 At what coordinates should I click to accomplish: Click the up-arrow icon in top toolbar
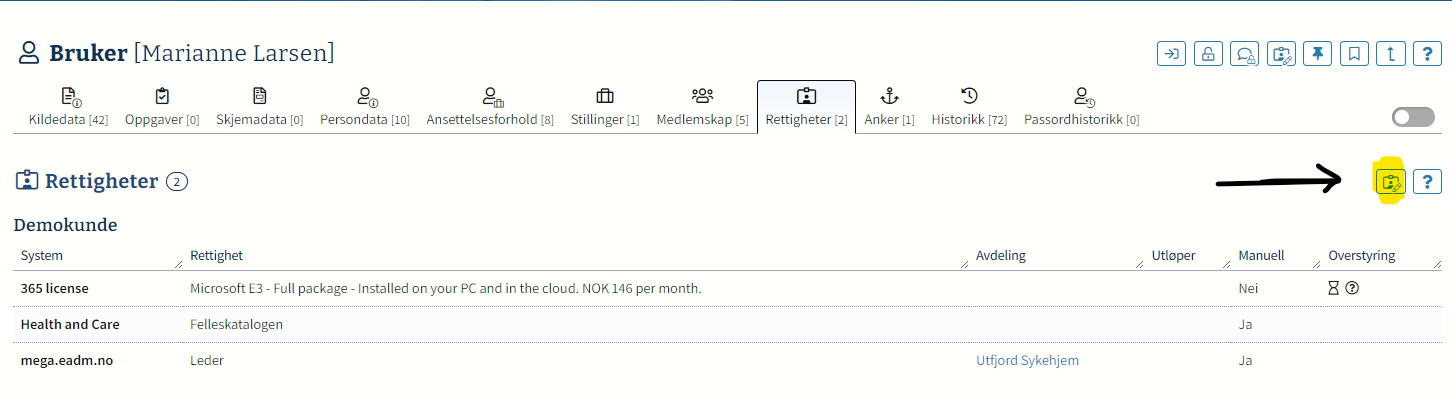[x=1391, y=54]
